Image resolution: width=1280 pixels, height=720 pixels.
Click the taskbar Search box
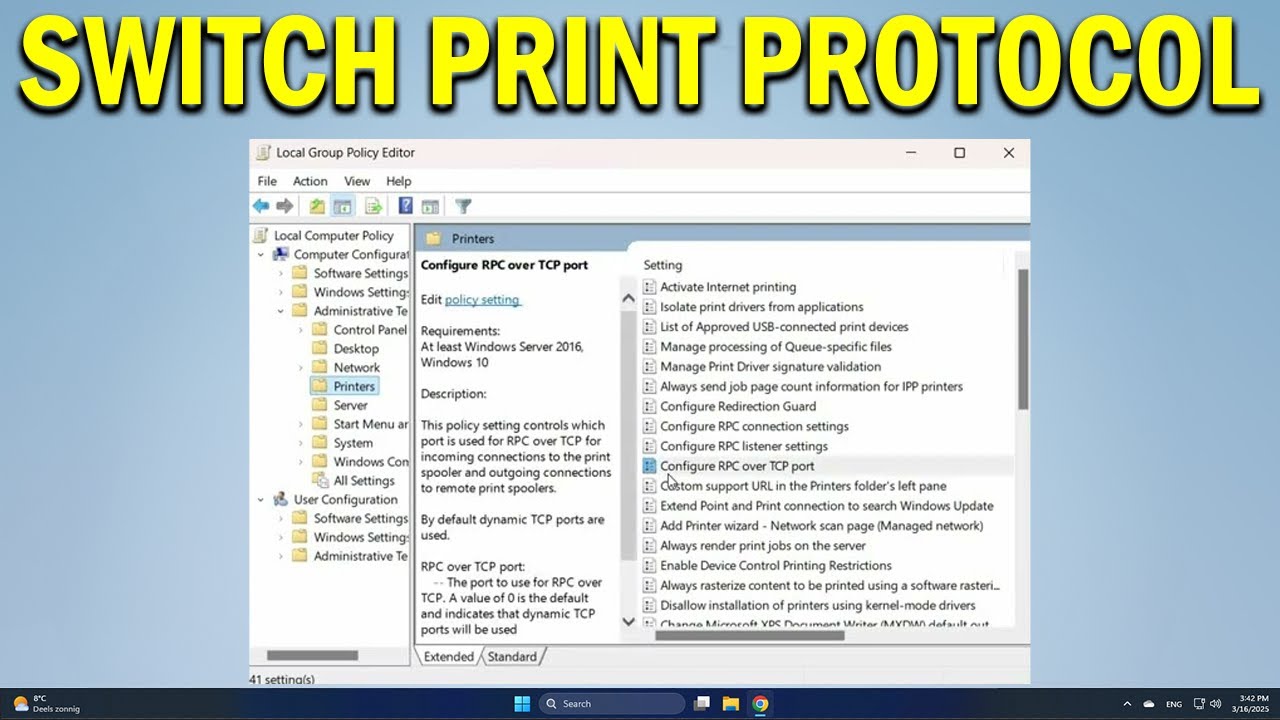612,703
